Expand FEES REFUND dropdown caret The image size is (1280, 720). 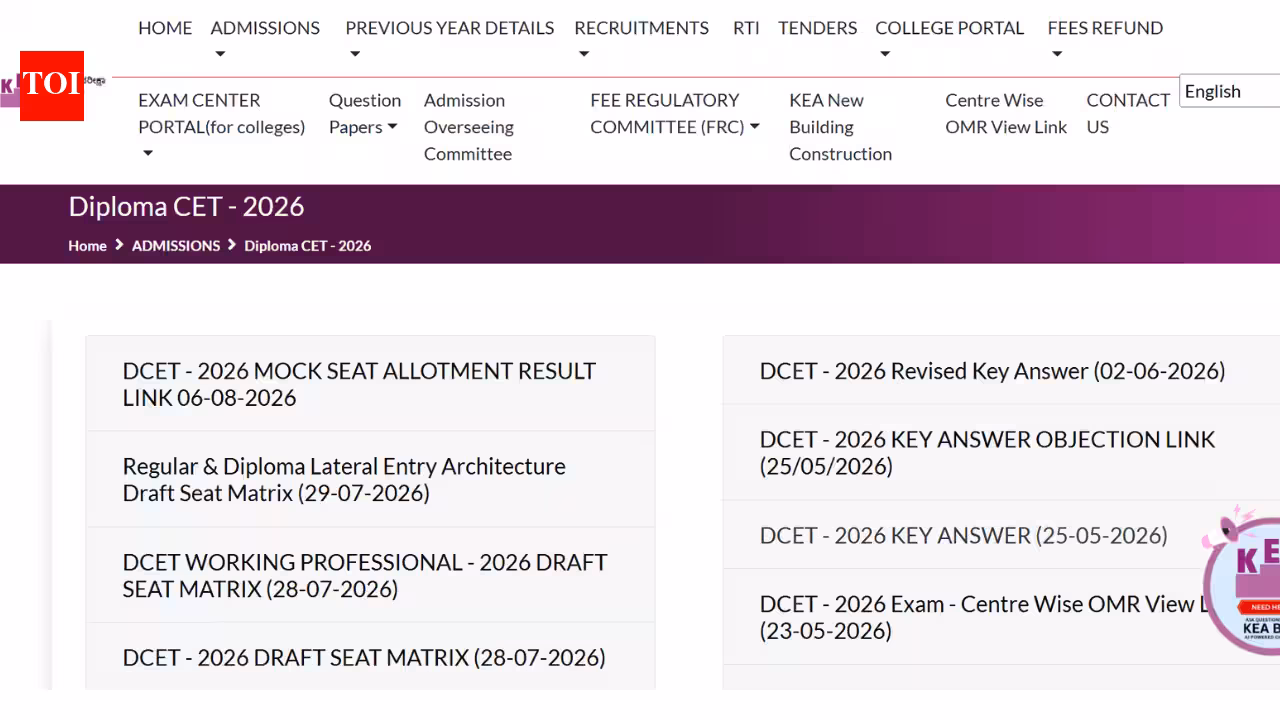pos(1057,55)
